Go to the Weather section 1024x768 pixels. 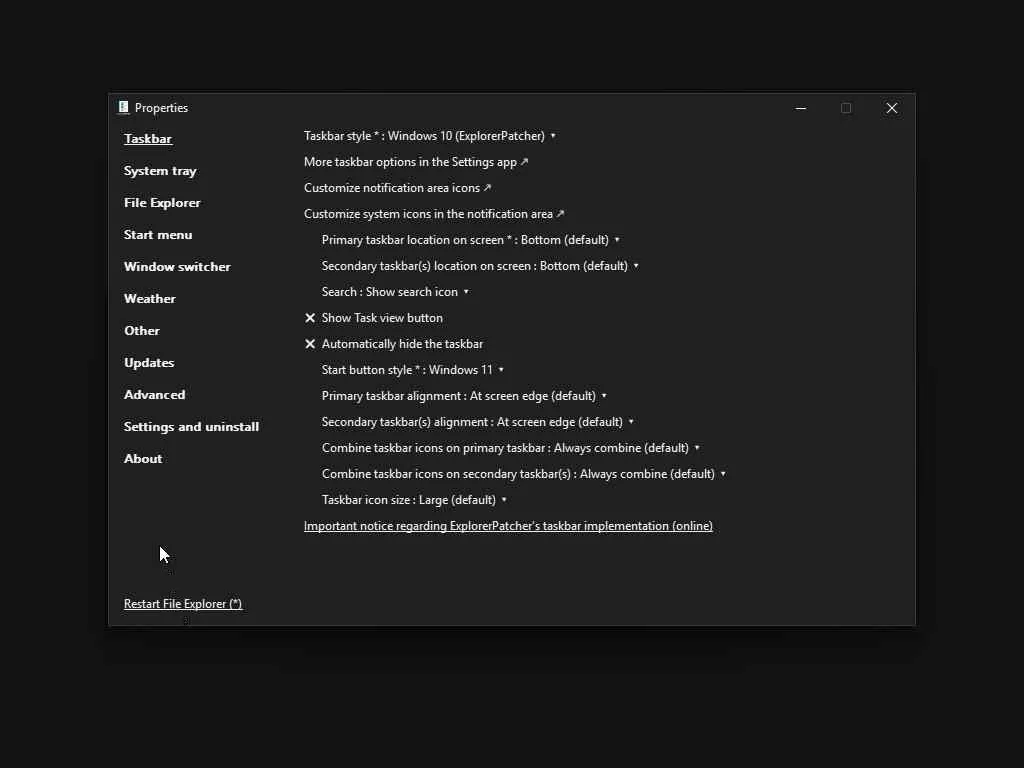150,298
